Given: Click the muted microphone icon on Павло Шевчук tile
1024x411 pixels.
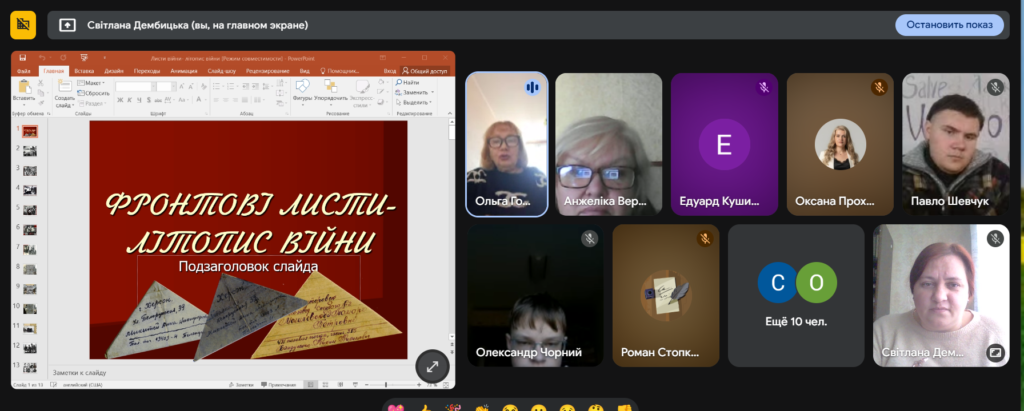Looking at the screenshot, I should click(x=995, y=88).
